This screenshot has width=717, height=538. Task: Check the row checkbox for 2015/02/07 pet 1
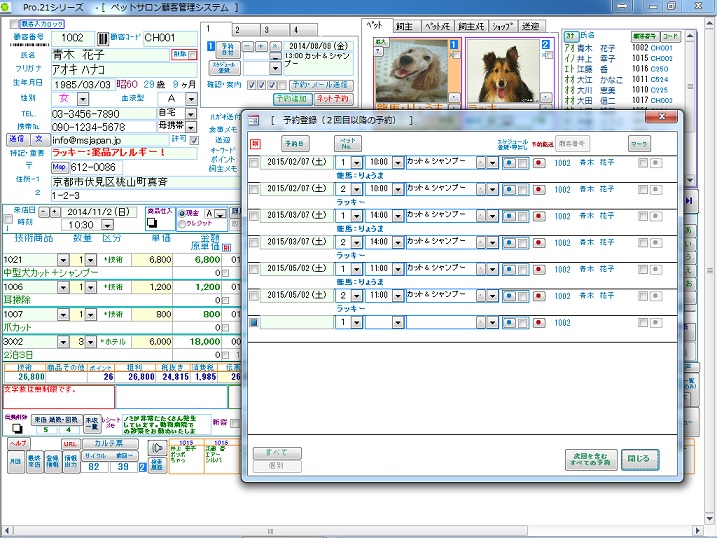pos(254,162)
